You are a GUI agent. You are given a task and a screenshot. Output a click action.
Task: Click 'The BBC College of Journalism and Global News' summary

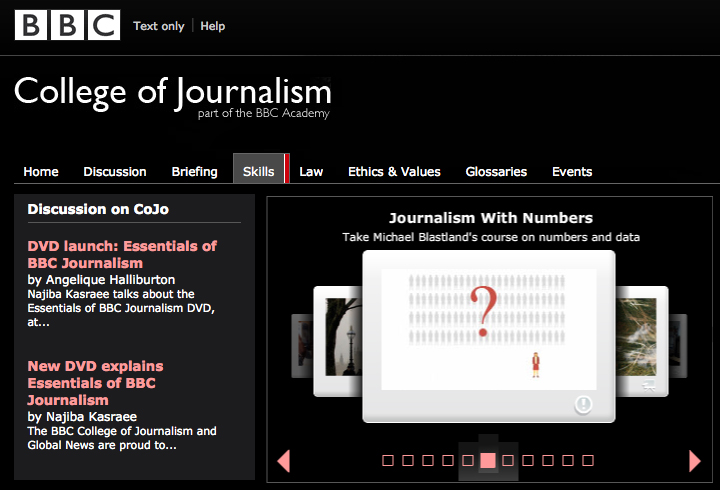[122, 438]
